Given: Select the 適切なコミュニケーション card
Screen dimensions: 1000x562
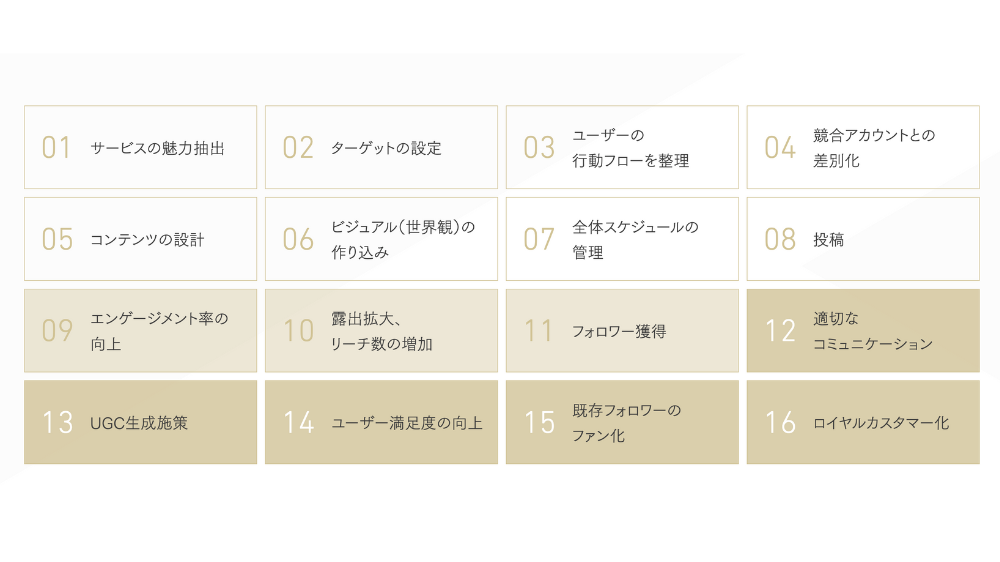Looking at the screenshot, I should tap(863, 331).
